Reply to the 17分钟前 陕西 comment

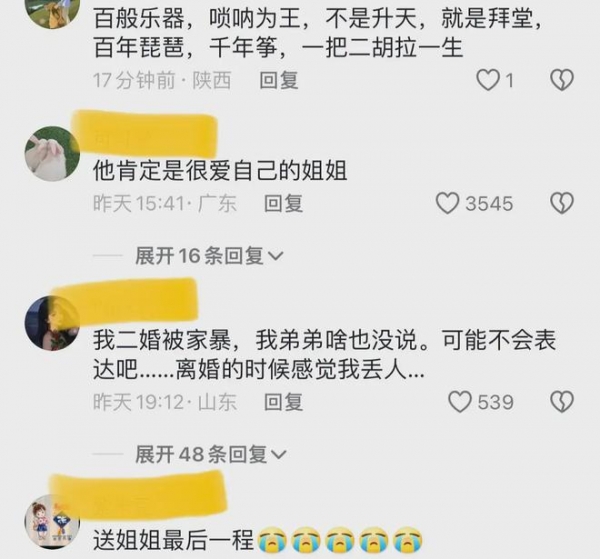[279, 80]
